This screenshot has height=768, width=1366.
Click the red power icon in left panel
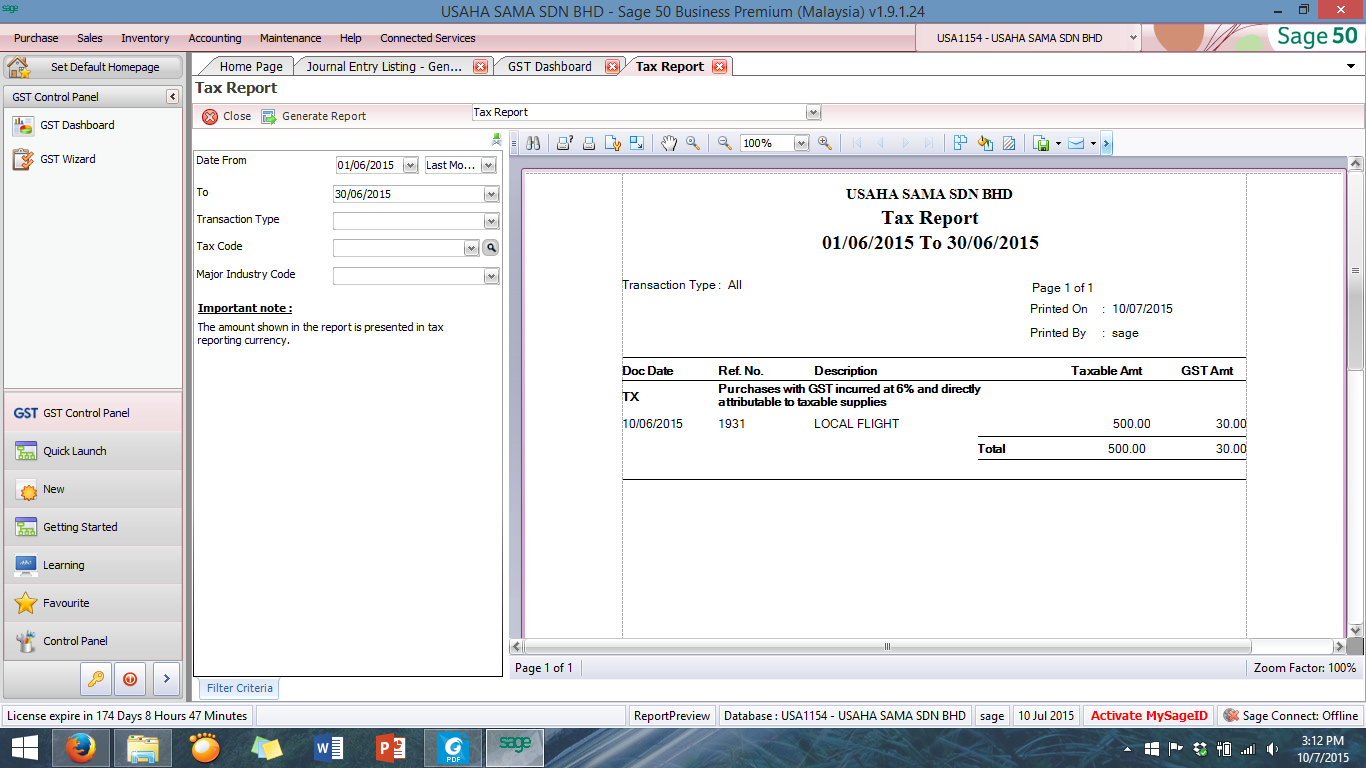(130, 678)
